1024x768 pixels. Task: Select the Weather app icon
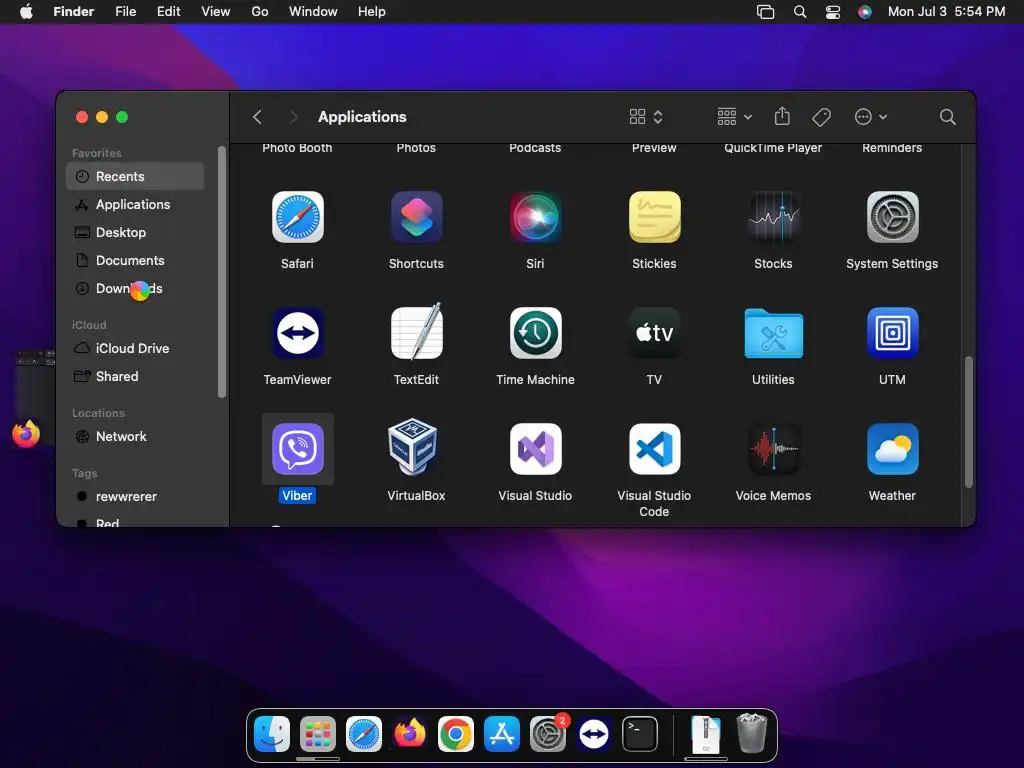(892, 449)
